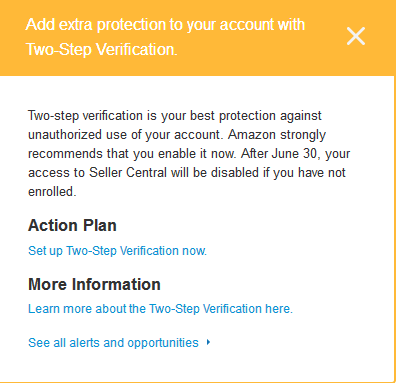396x383 pixels.
Task: Open Learn more about the Two-Step Verification here
Action: (x=160, y=309)
